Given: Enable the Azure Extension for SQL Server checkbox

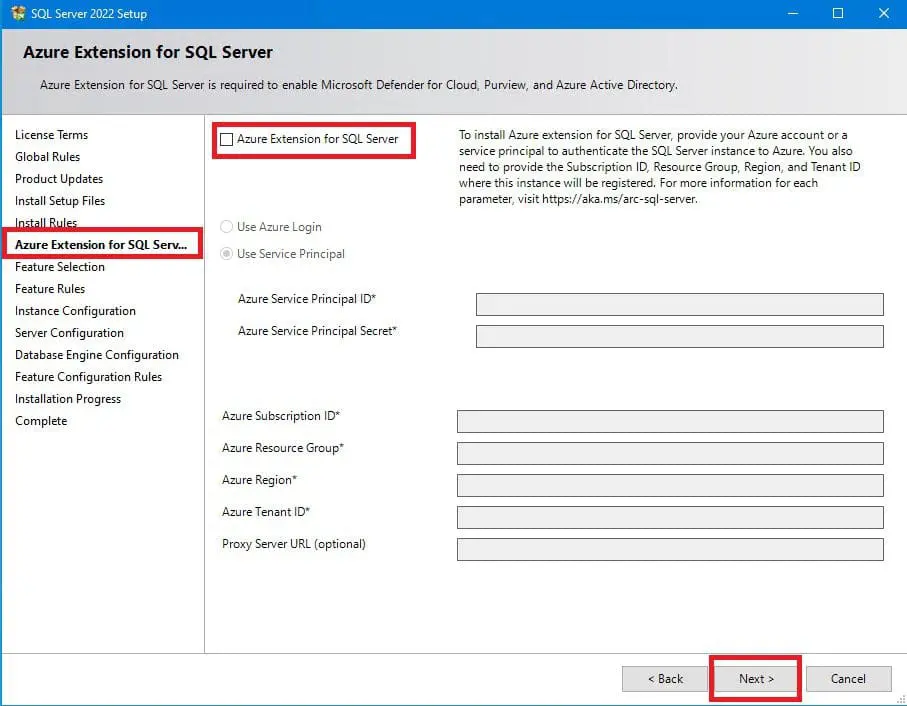Looking at the screenshot, I should click(227, 138).
